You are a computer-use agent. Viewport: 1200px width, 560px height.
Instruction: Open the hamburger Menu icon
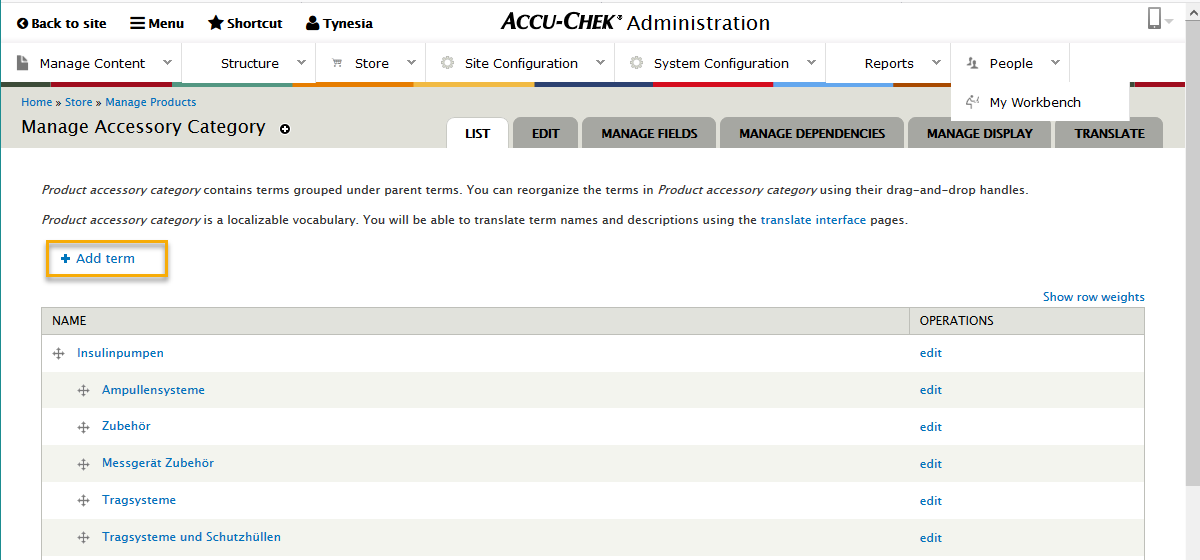coord(138,23)
